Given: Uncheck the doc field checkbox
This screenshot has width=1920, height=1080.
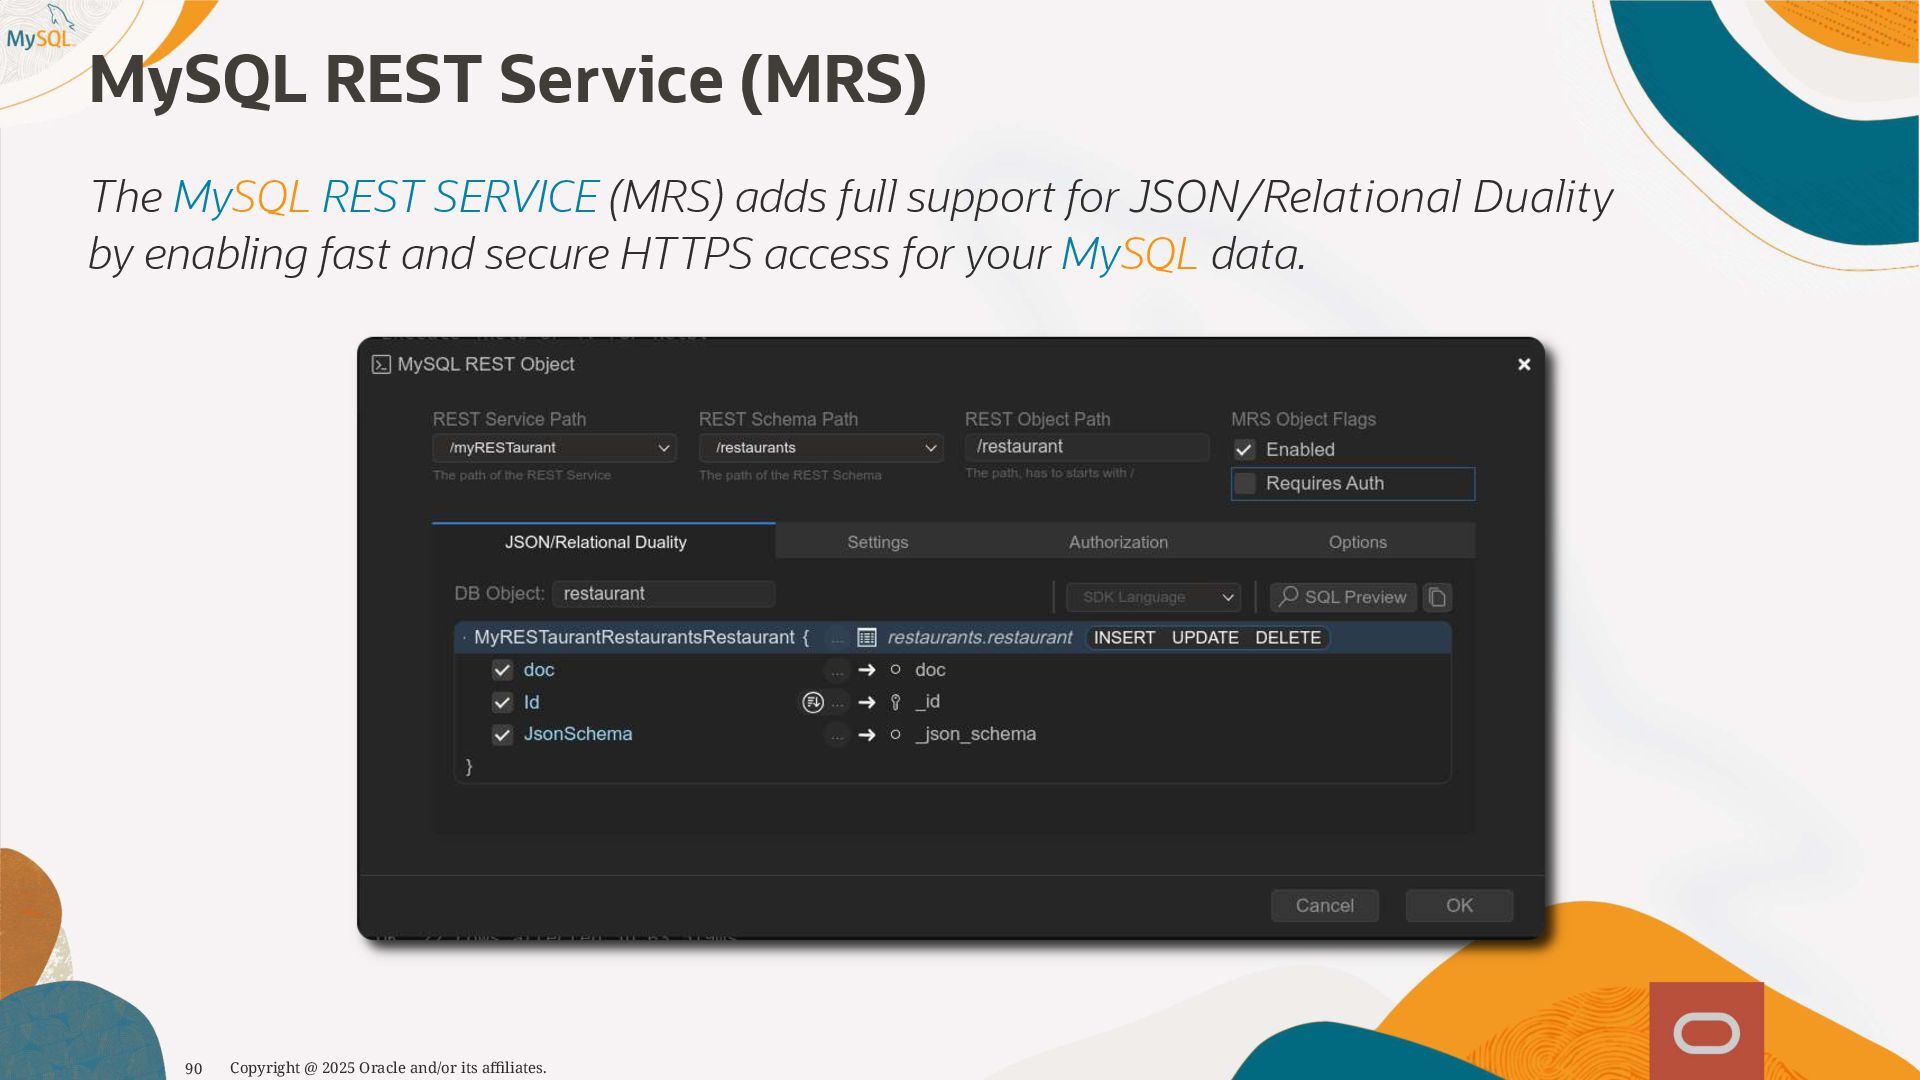Looking at the screenshot, I should point(502,671).
